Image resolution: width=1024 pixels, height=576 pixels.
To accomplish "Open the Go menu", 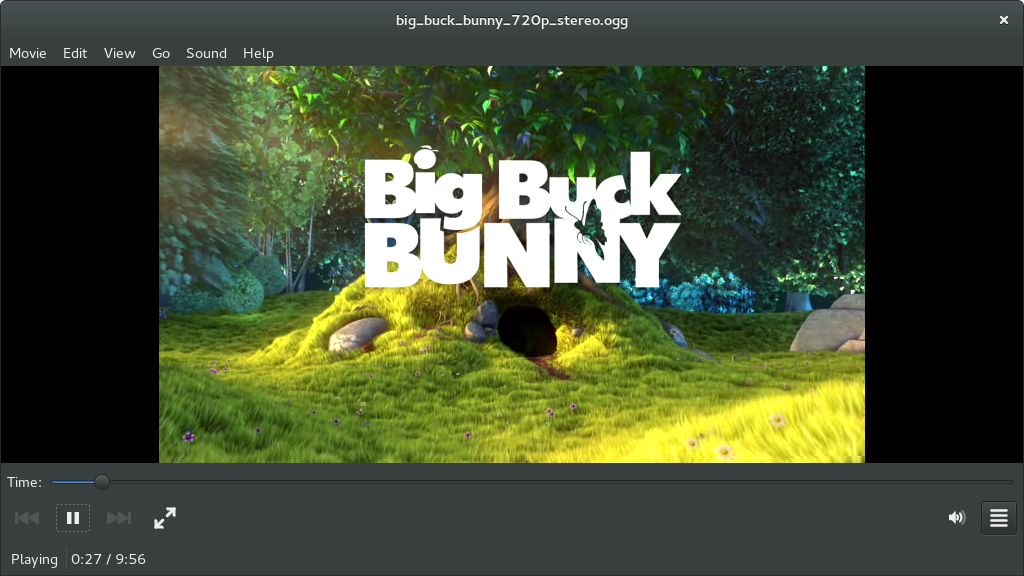I will pyautogui.click(x=161, y=54).
